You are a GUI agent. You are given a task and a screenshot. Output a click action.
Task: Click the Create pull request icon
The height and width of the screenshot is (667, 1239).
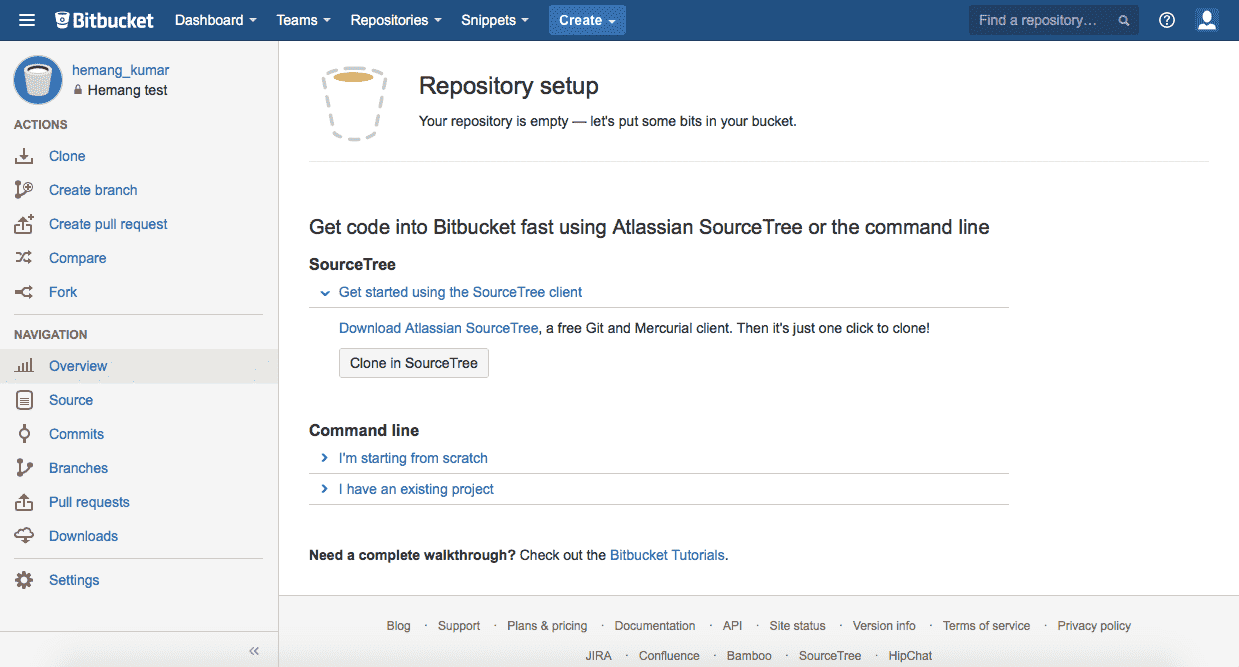(x=25, y=224)
